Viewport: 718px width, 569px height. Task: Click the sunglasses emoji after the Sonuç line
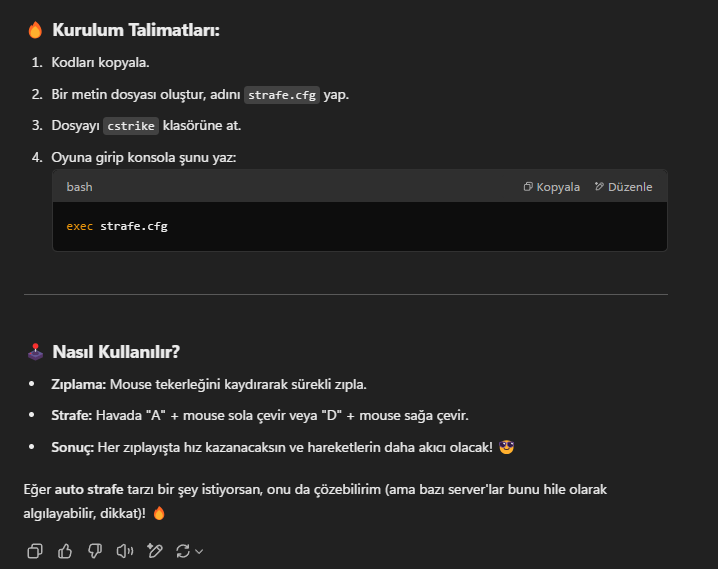506,447
